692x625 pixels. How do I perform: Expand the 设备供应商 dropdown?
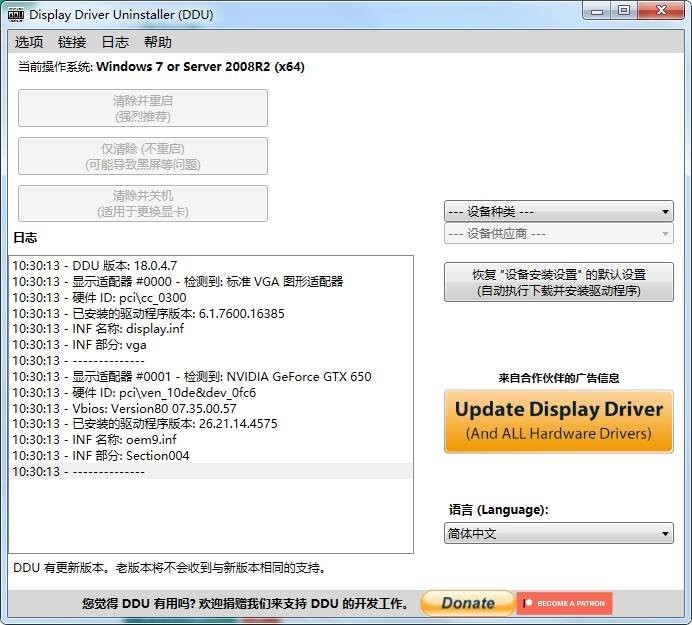point(558,233)
